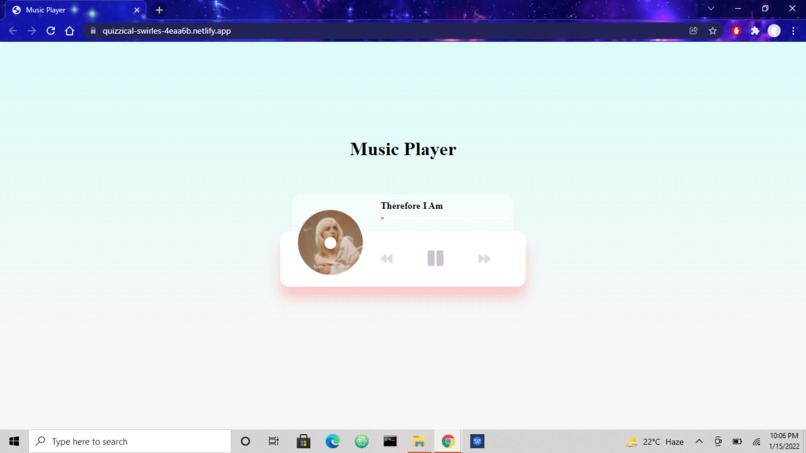Open the clock and date flyout
Image resolution: width=806 pixels, height=453 pixels.
pos(784,441)
